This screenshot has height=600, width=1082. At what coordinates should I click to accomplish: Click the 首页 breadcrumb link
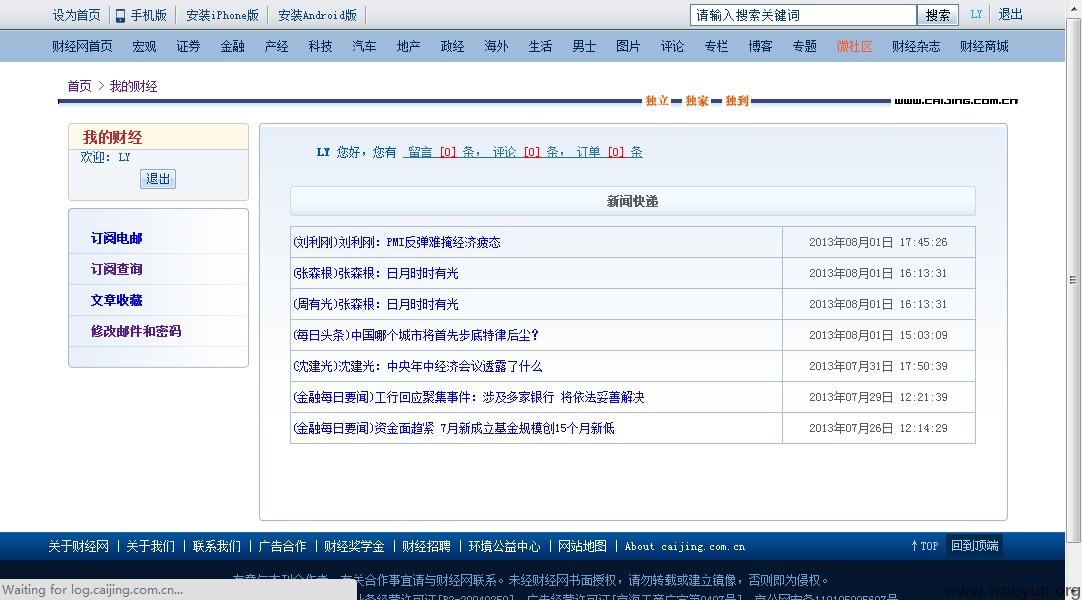click(79, 86)
